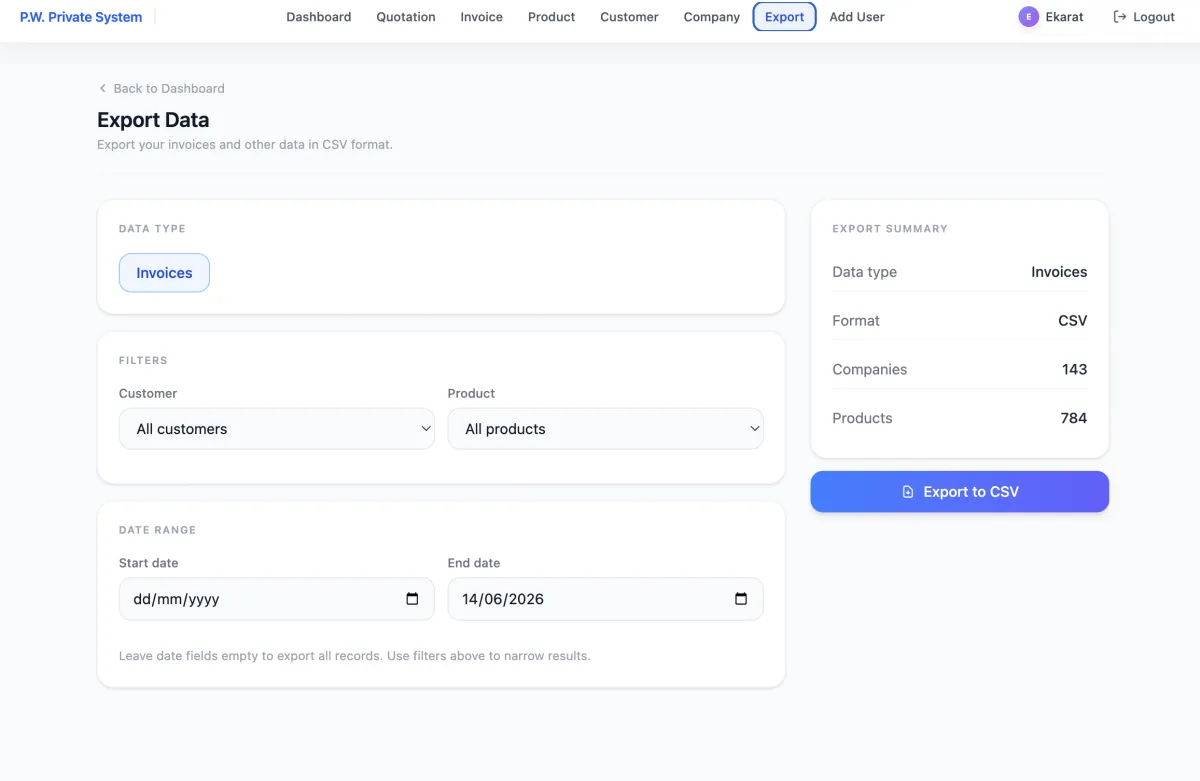Go to the Dashboard menu

pyautogui.click(x=319, y=17)
